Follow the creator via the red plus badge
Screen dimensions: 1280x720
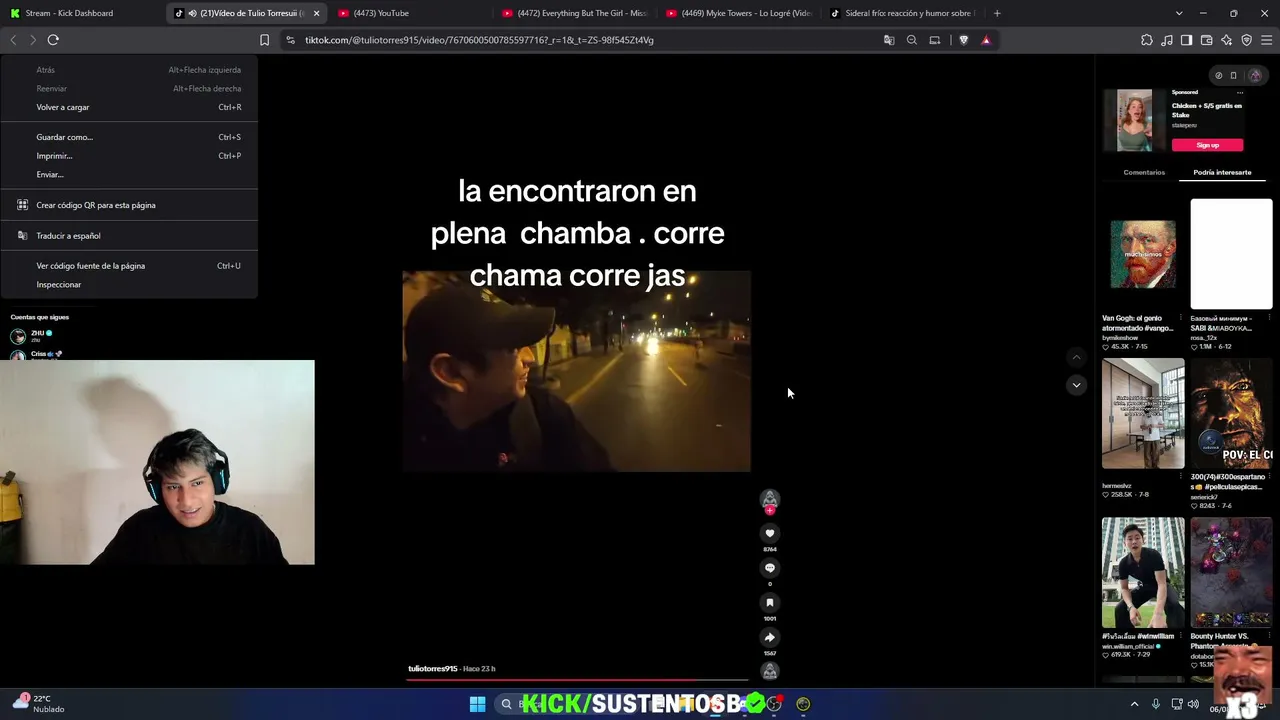[769, 510]
